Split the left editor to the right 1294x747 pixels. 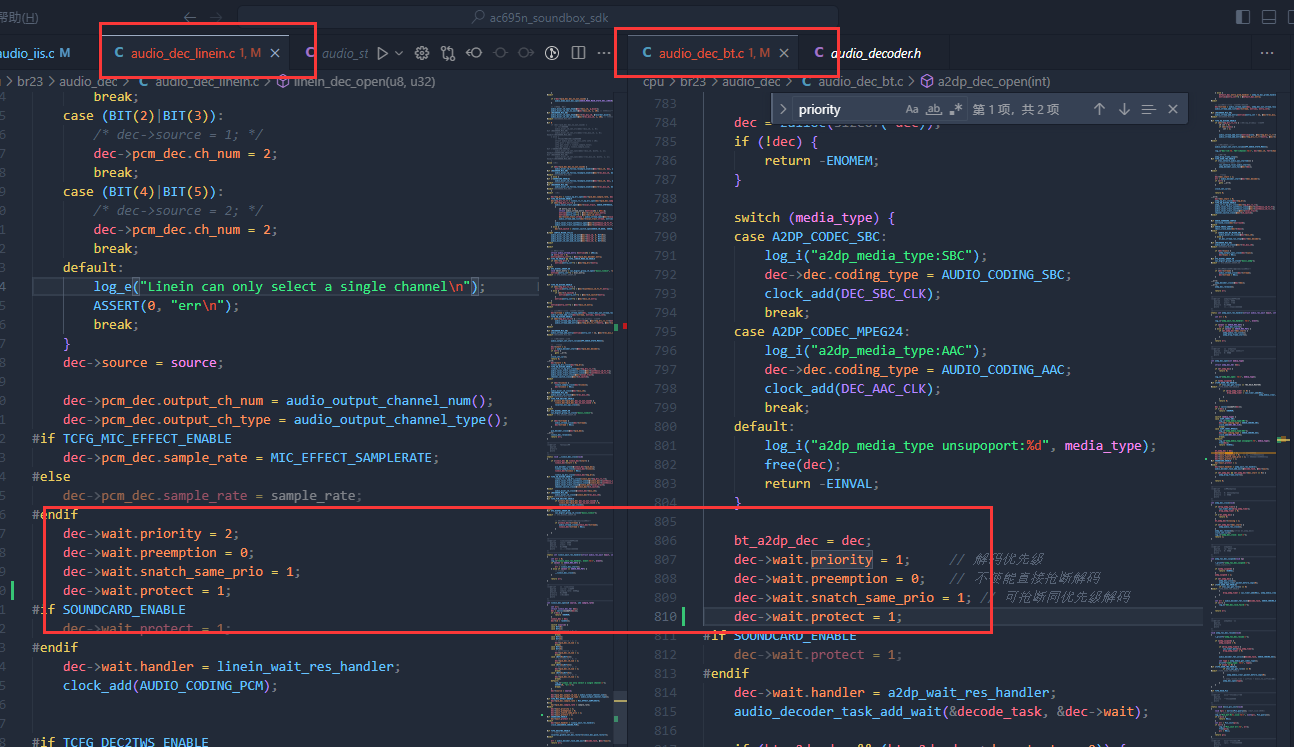click(x=578, y=53)
